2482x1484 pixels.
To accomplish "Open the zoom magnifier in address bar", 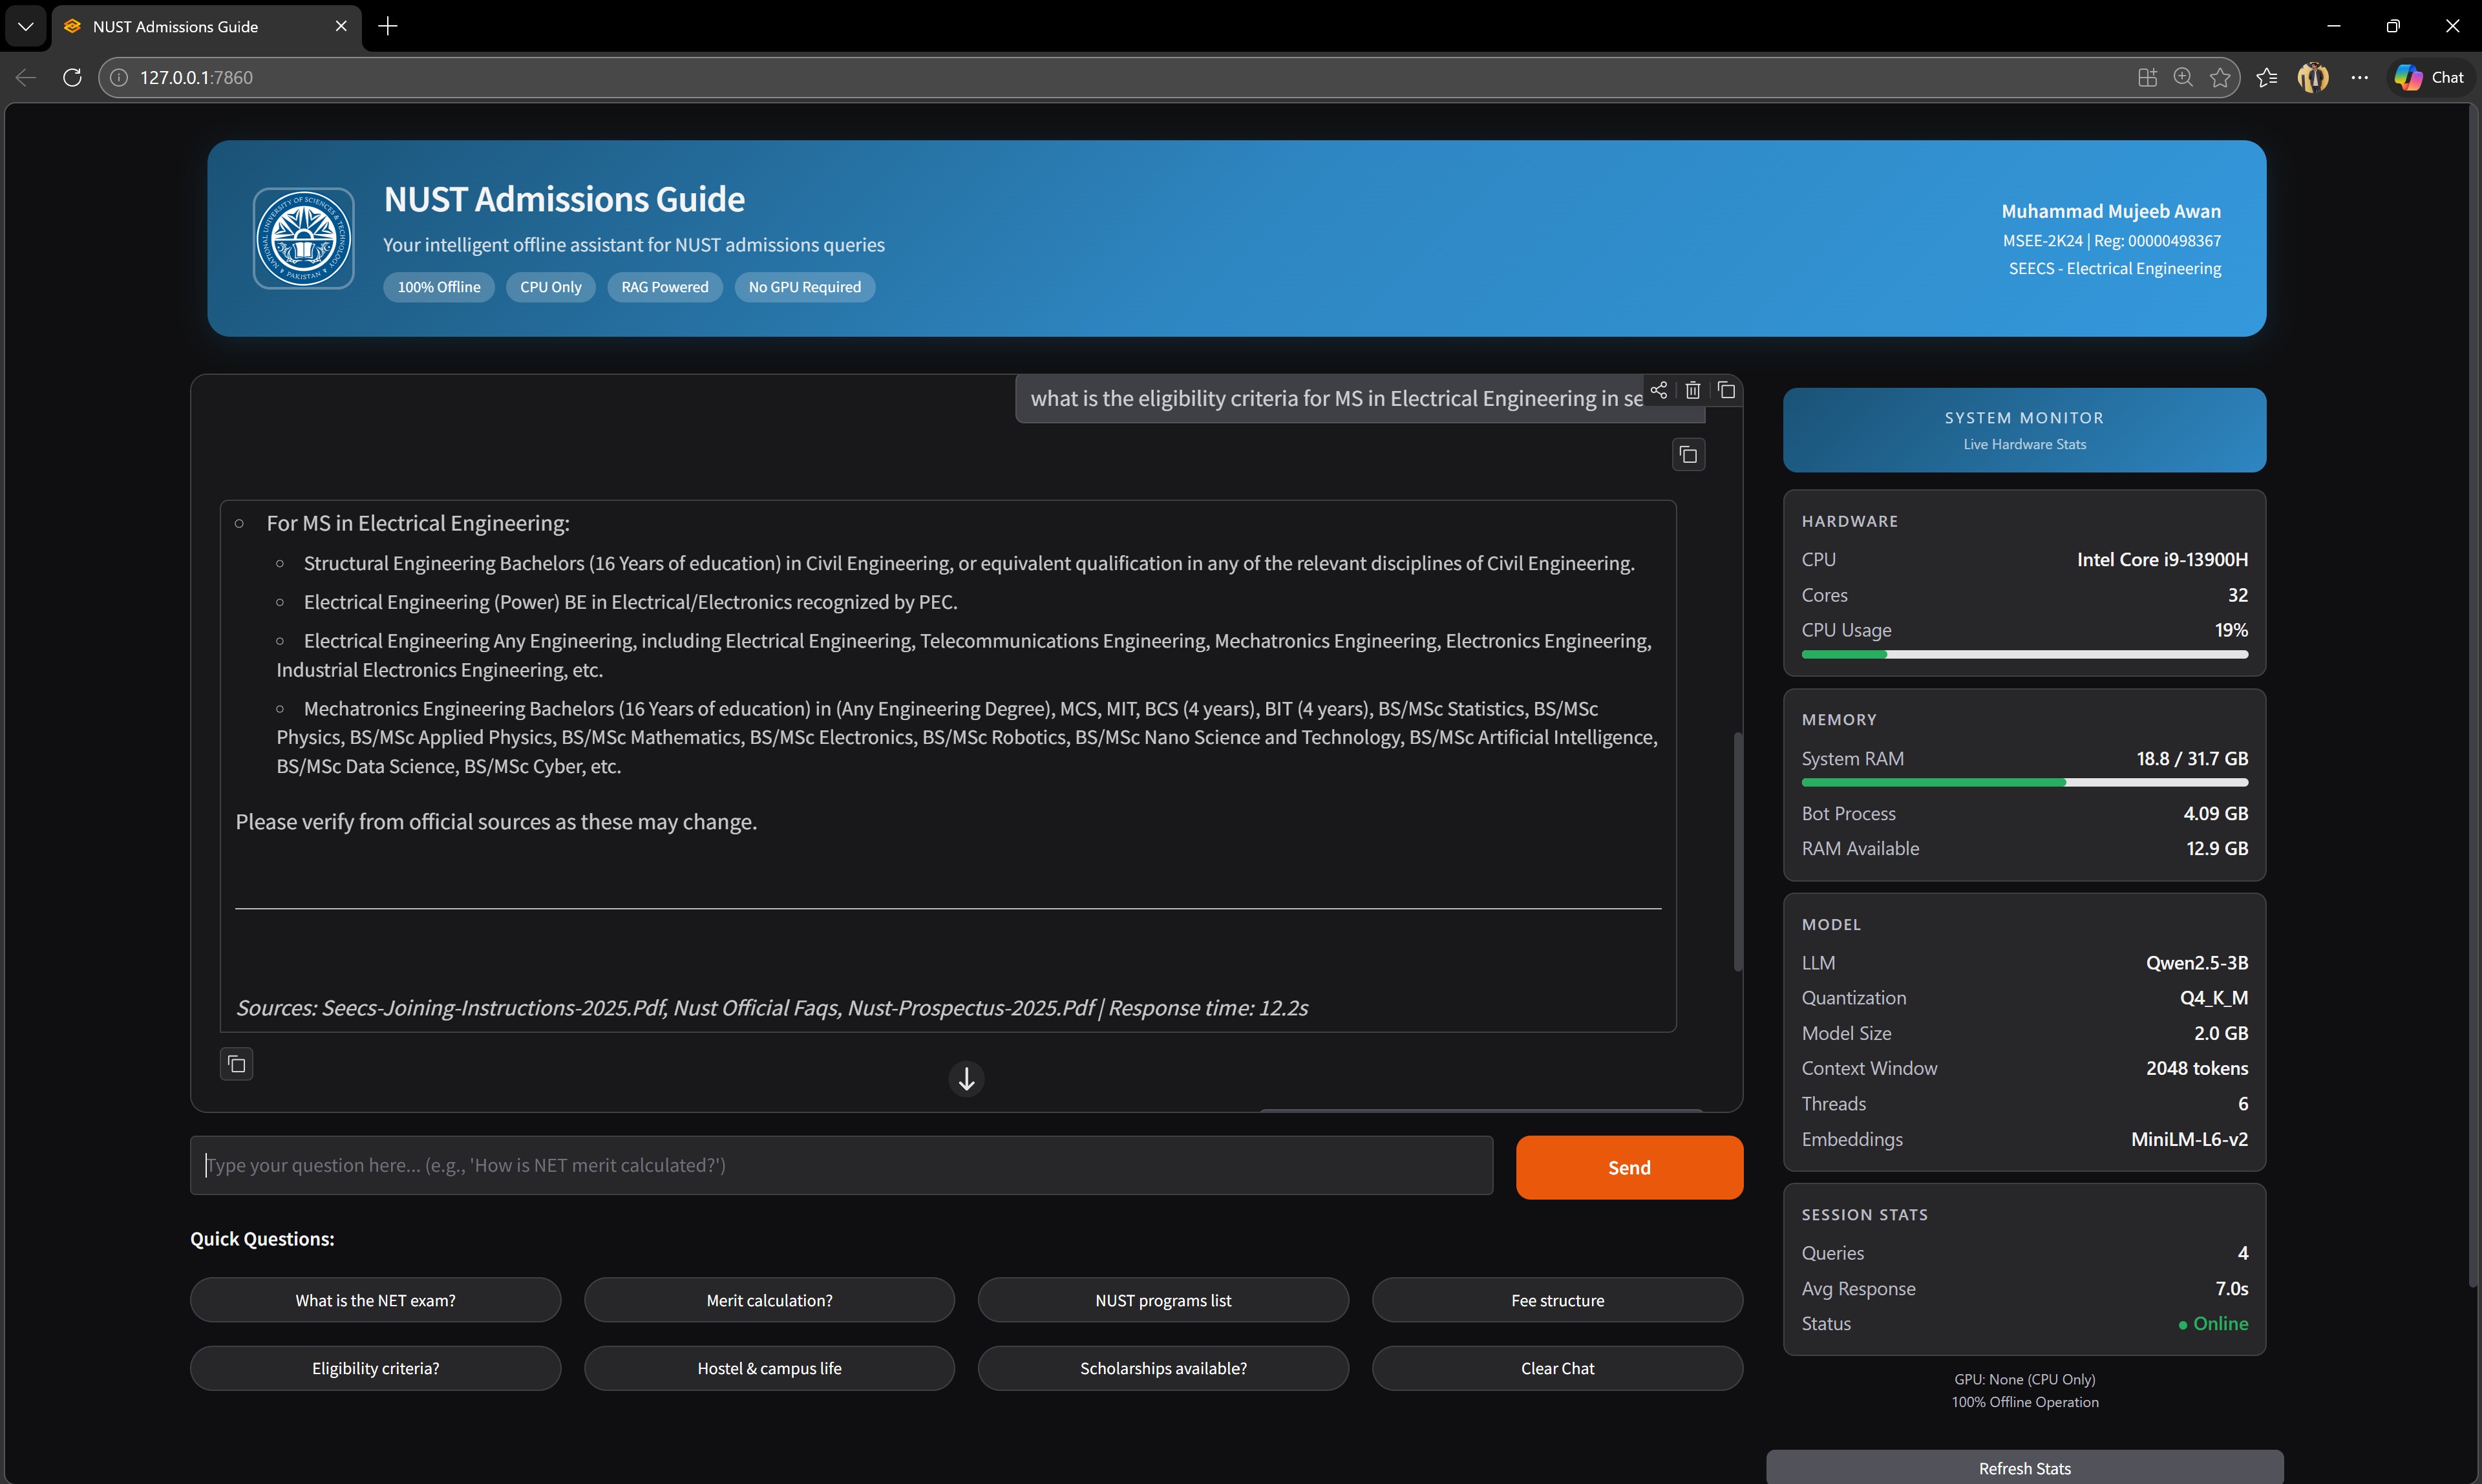I will (2184, 77).
